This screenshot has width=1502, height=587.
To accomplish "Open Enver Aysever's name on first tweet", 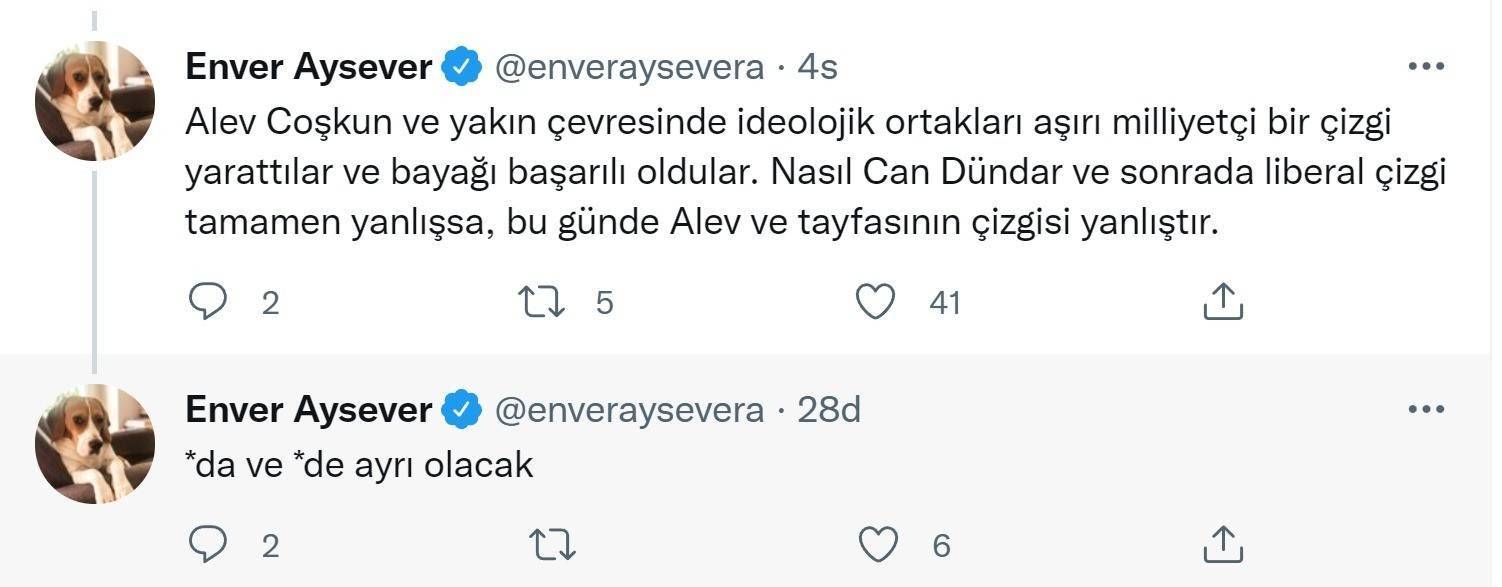I will click(309, 67).
